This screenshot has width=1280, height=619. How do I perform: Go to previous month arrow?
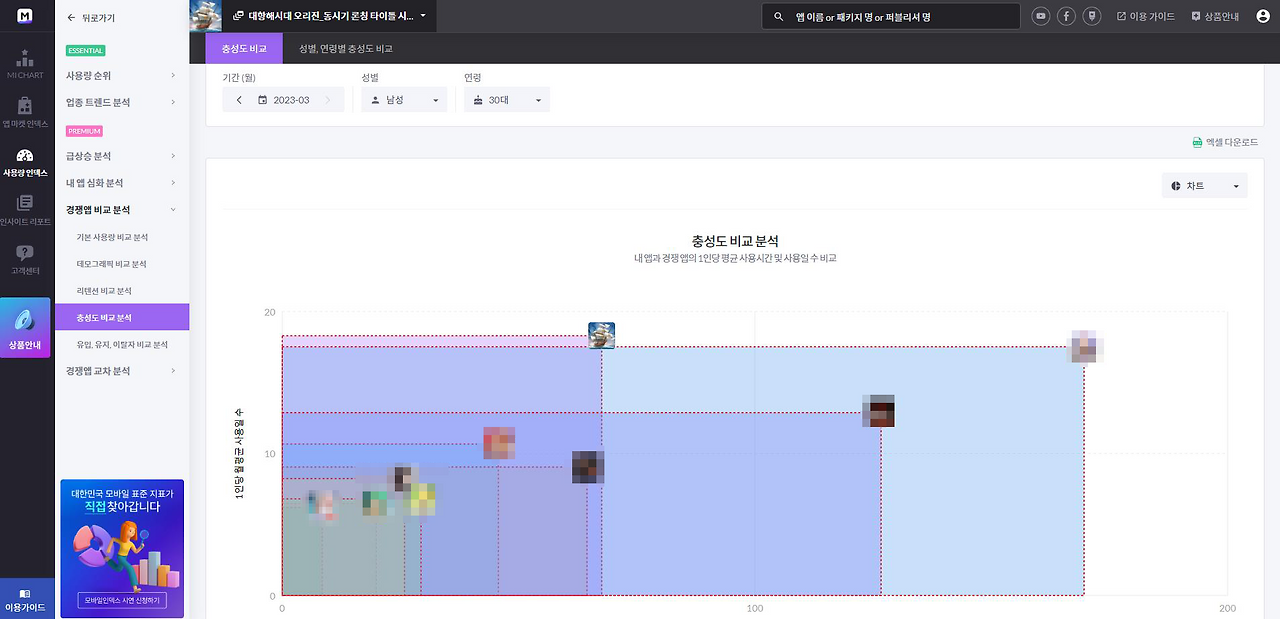click(x=239, y=100)
